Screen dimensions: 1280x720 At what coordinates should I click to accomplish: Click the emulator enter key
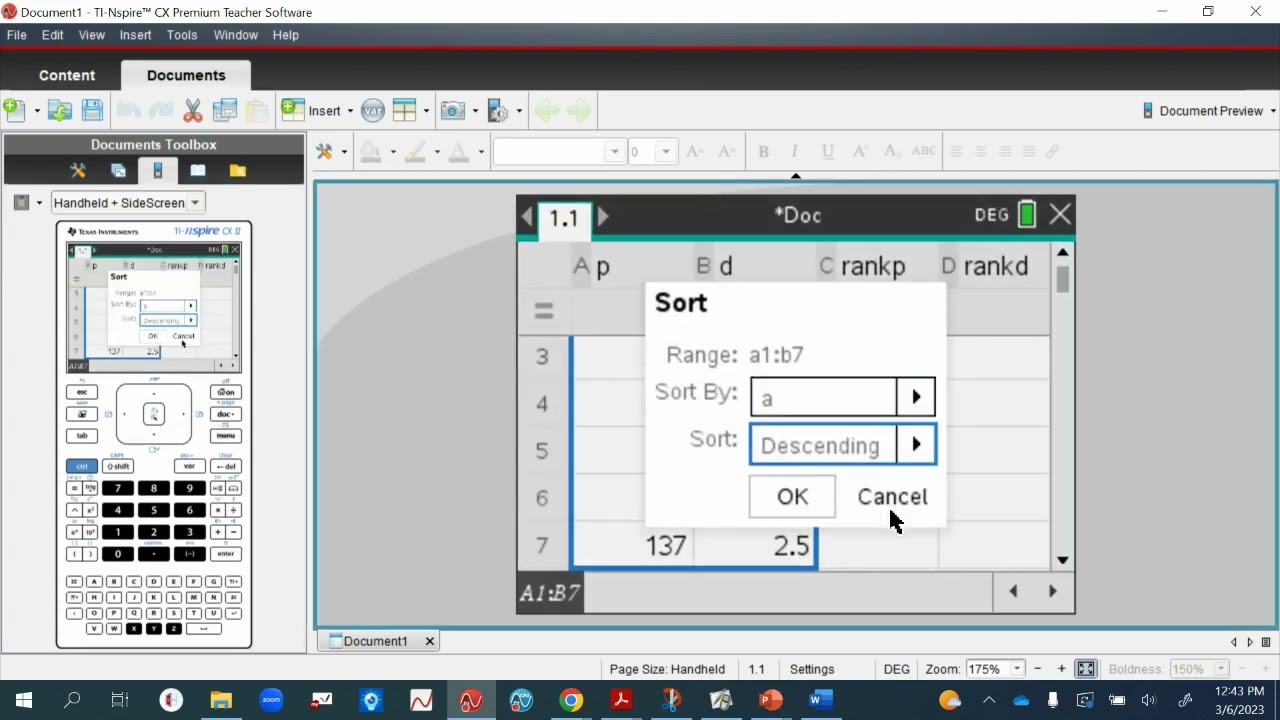pyautogui.click(x=225, y=554)
